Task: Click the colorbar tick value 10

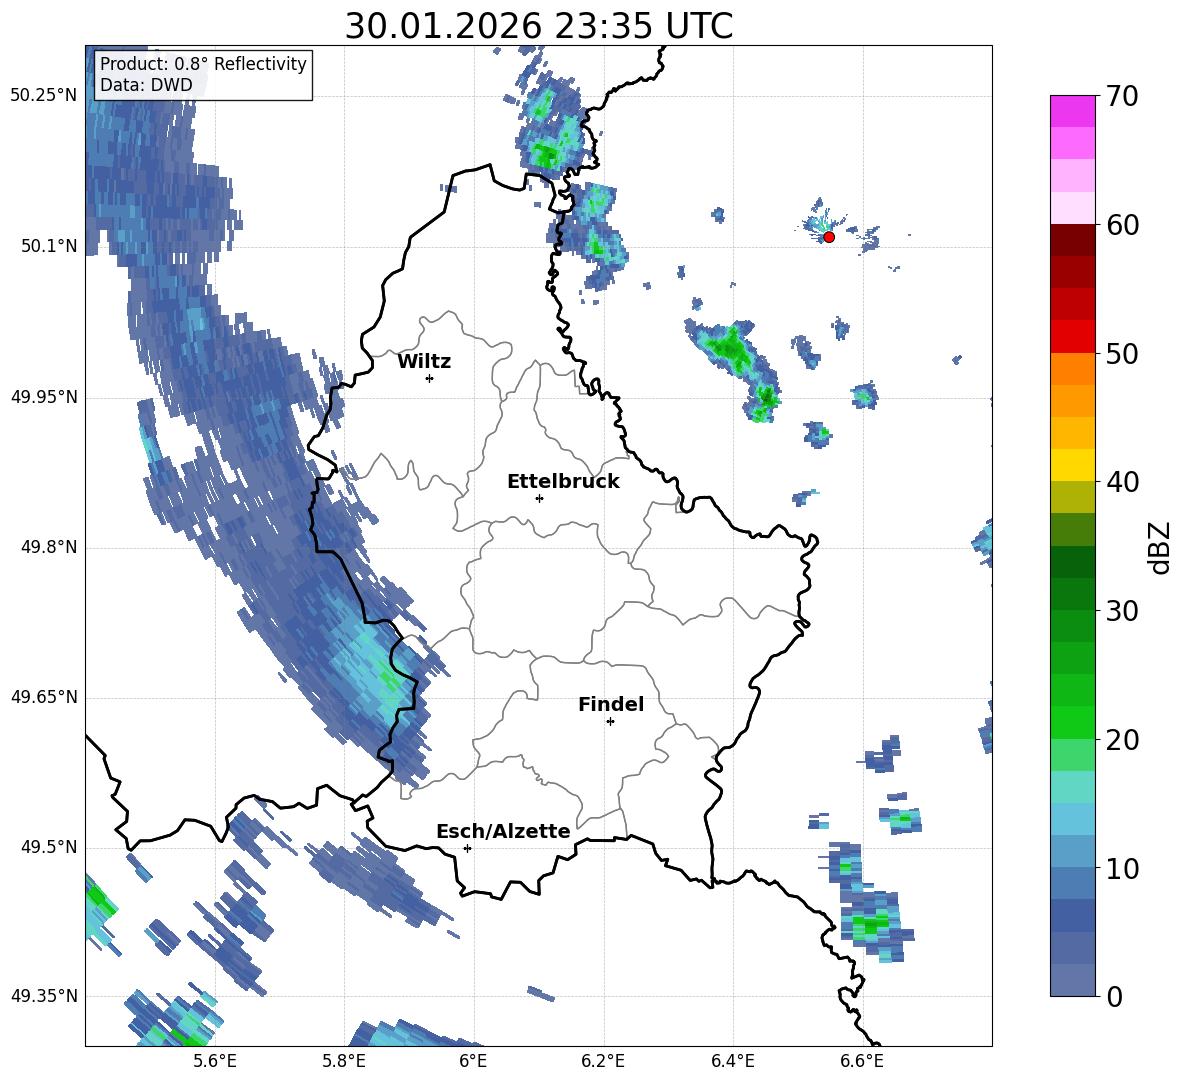Action: [1121, 868]
